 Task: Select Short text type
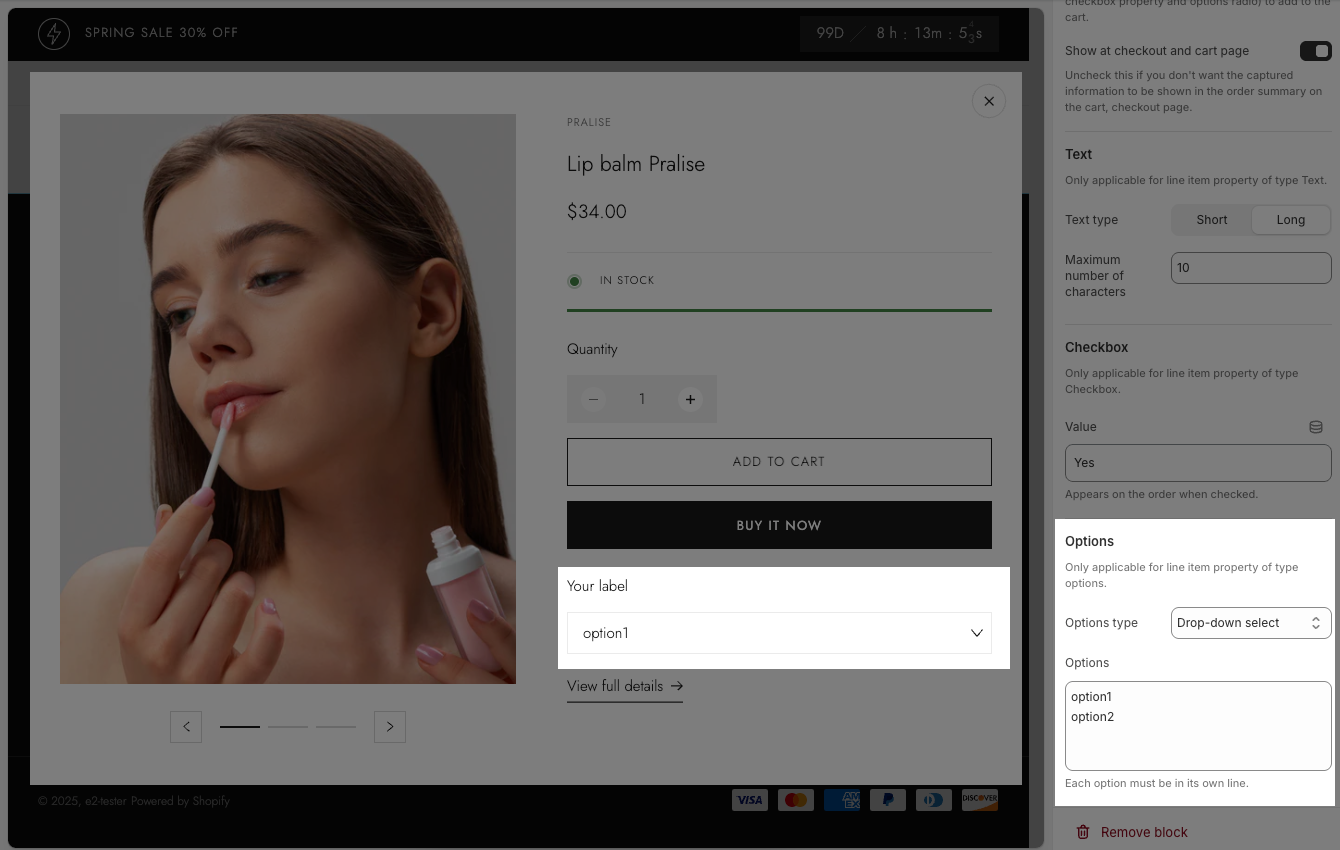click(x=1211, y=220)
